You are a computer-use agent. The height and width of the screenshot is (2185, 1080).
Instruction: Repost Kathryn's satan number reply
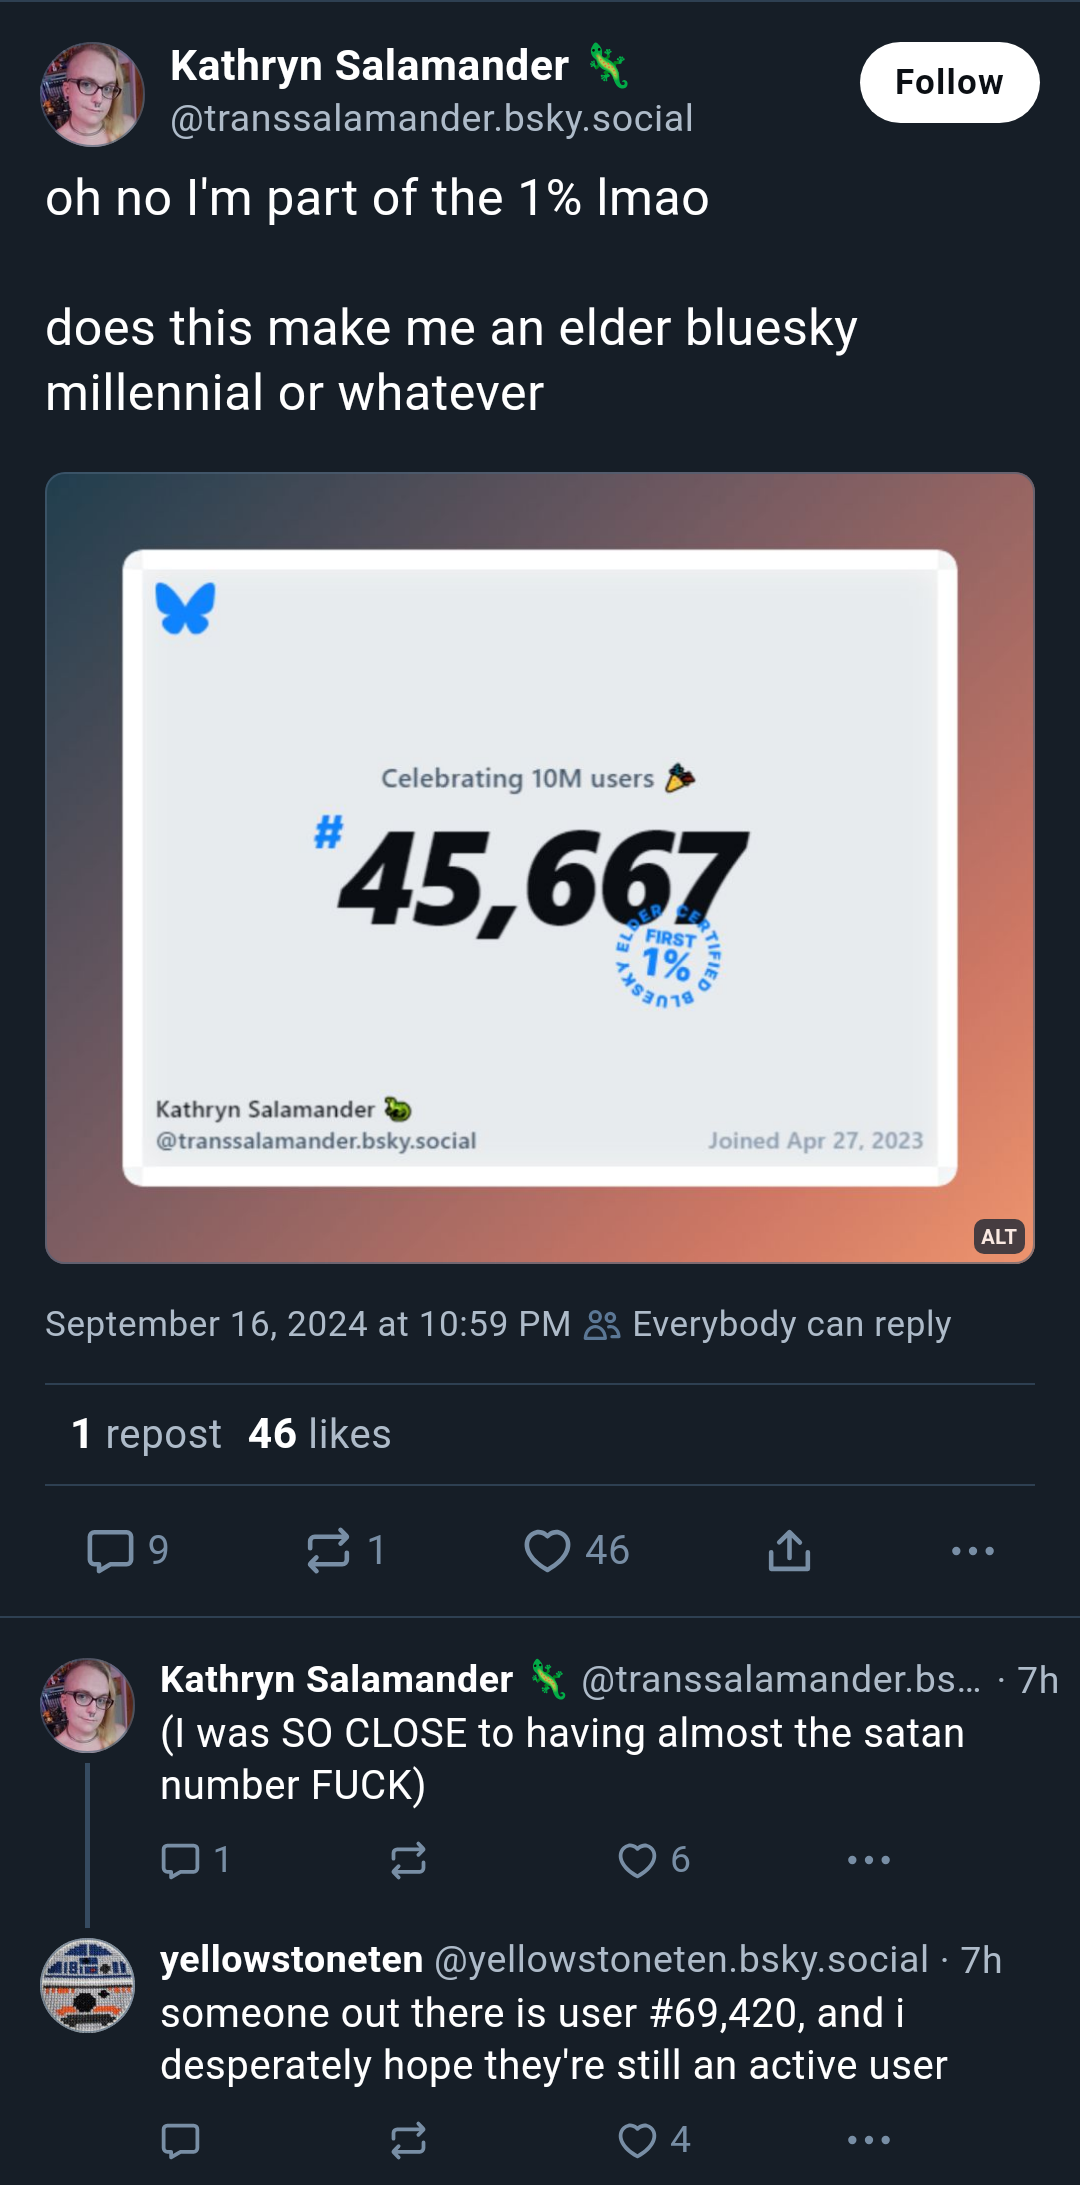pos(408,1860)
